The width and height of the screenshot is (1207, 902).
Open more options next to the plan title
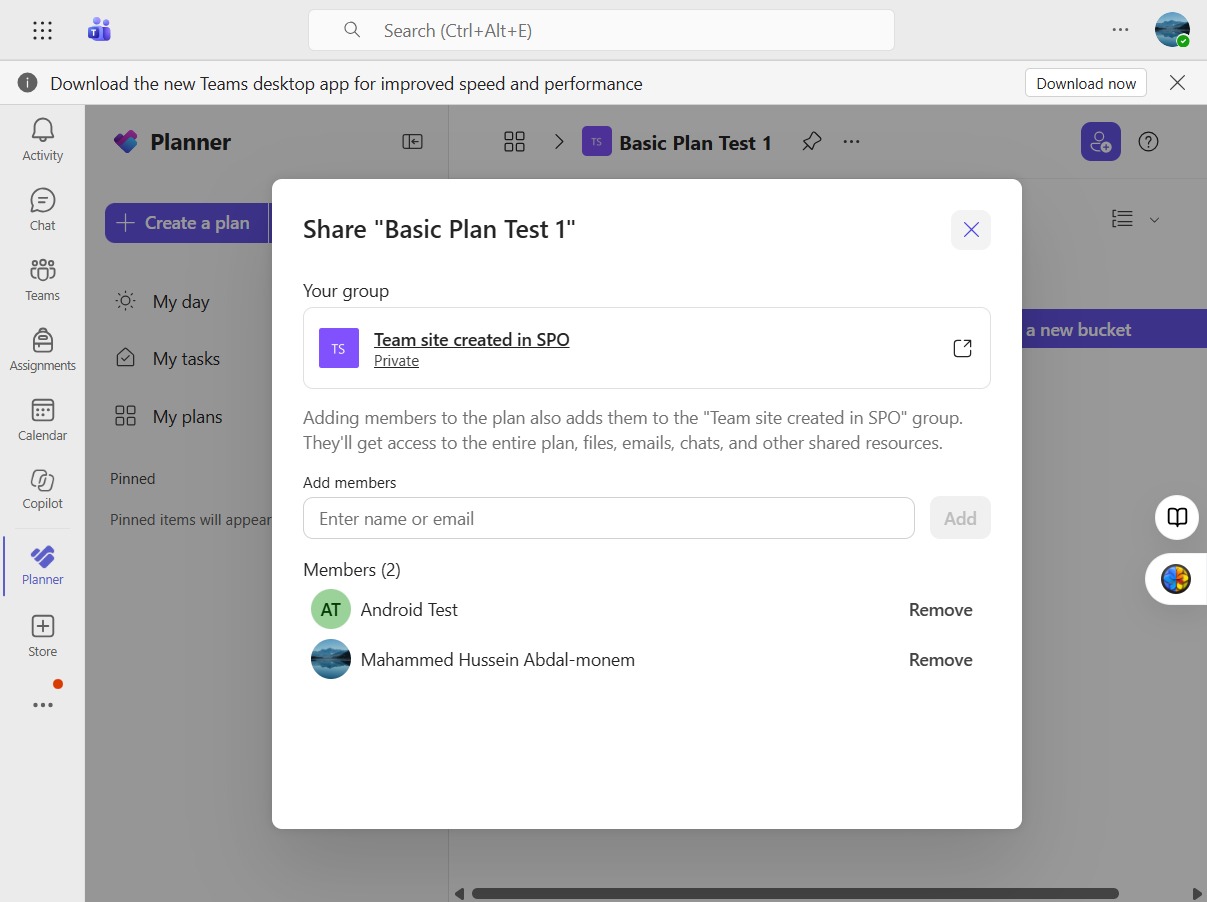(x=851, y=142)
